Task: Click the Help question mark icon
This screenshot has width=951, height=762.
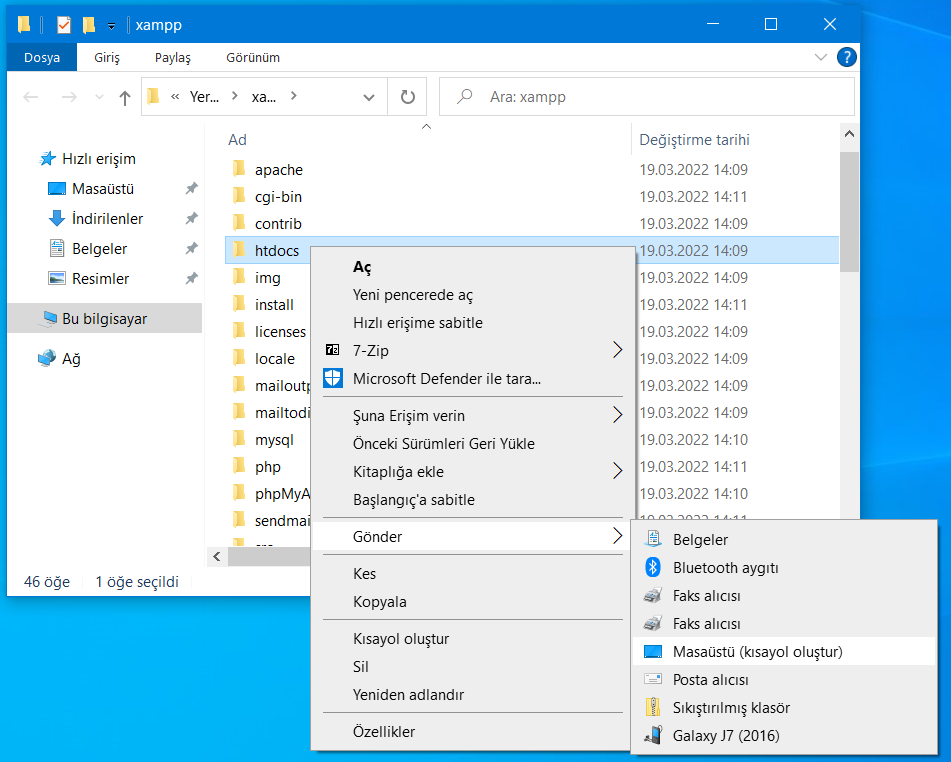Action: click(x=847, y=57)
